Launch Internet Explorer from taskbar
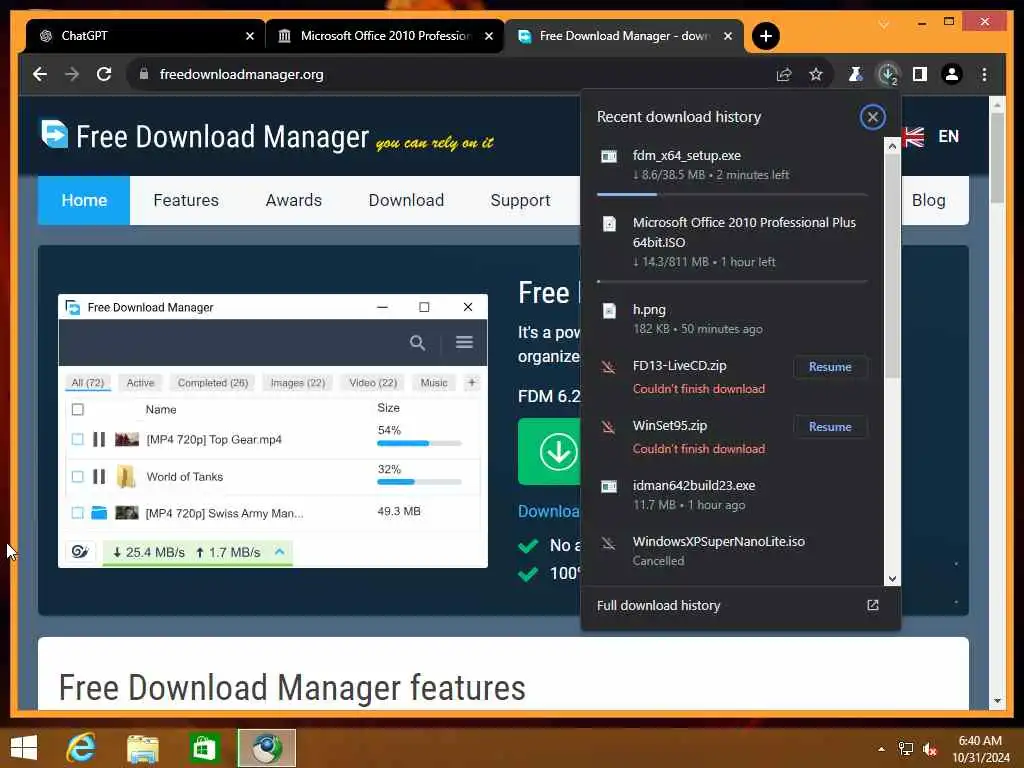The image size is (1024, 768). (82, 748)
